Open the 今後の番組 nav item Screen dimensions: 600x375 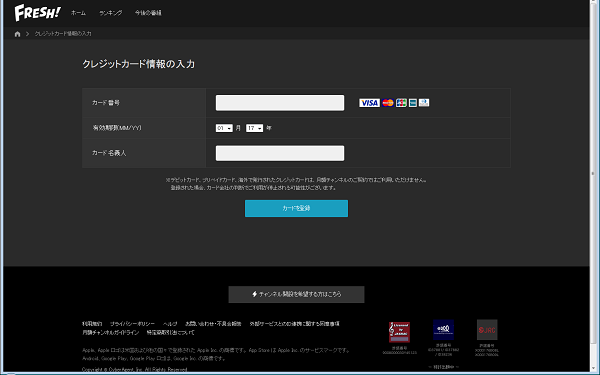click(x=148, y=13)
